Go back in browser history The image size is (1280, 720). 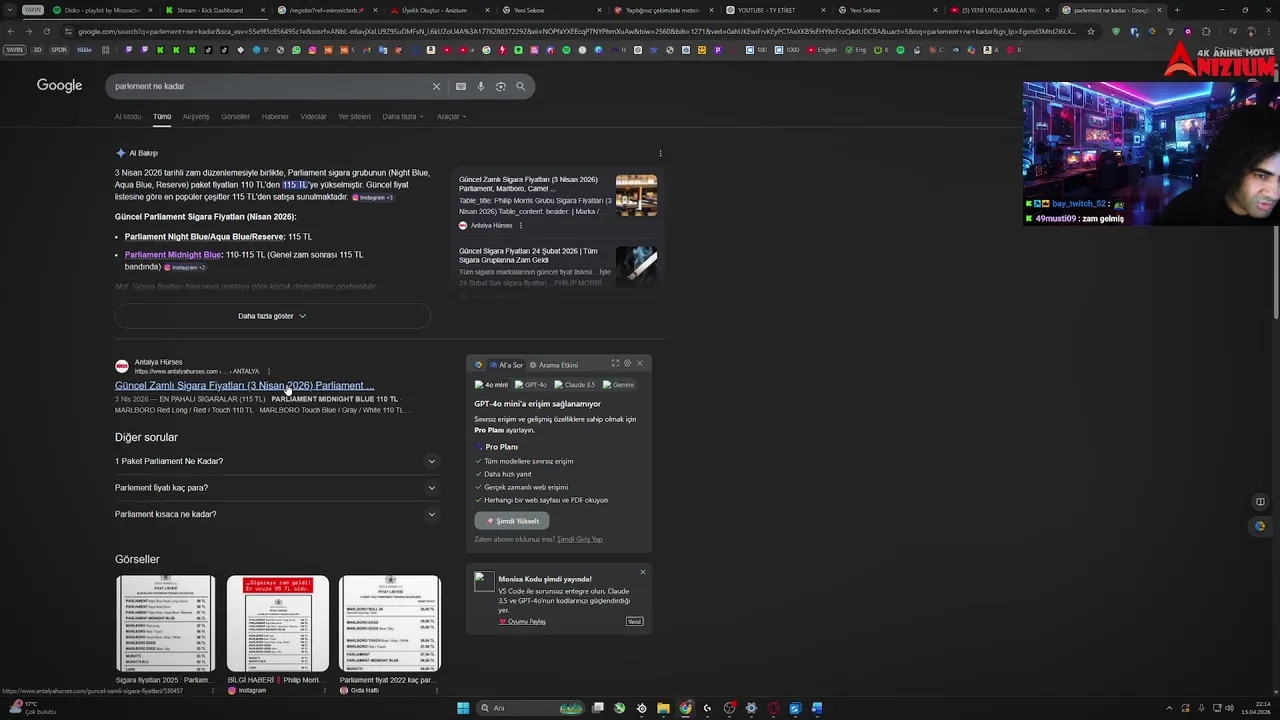point(11,31)
